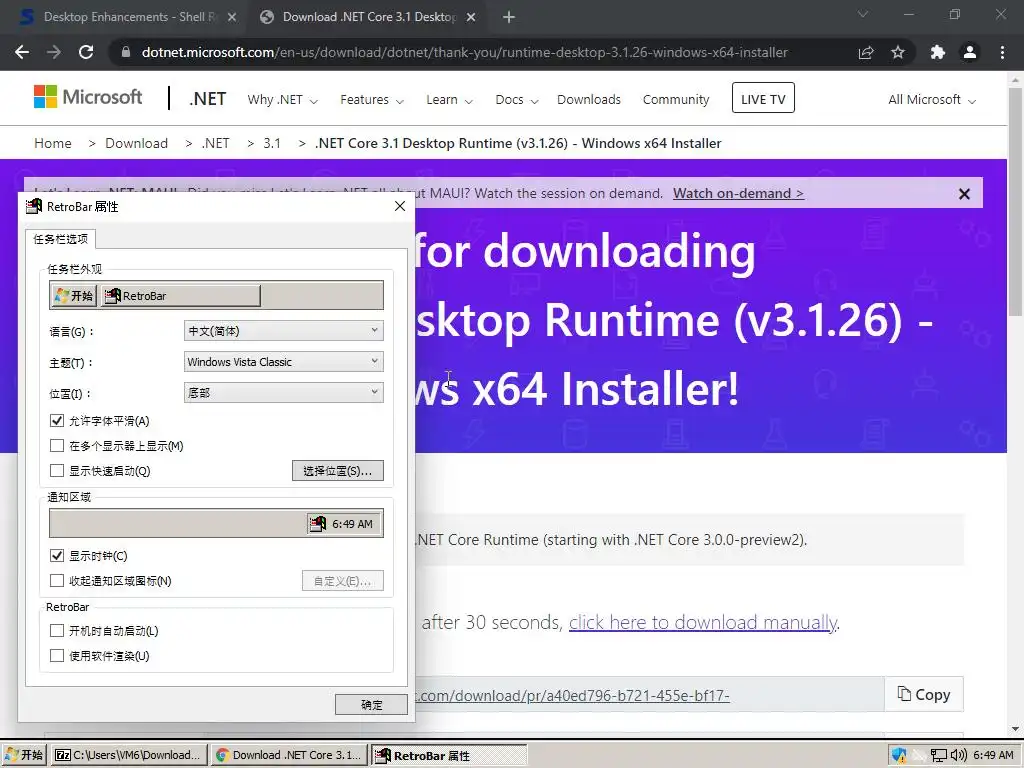The width and height of the screenshot is (1024, 768).
Task: View site security lock info
Action: point(125,52)
